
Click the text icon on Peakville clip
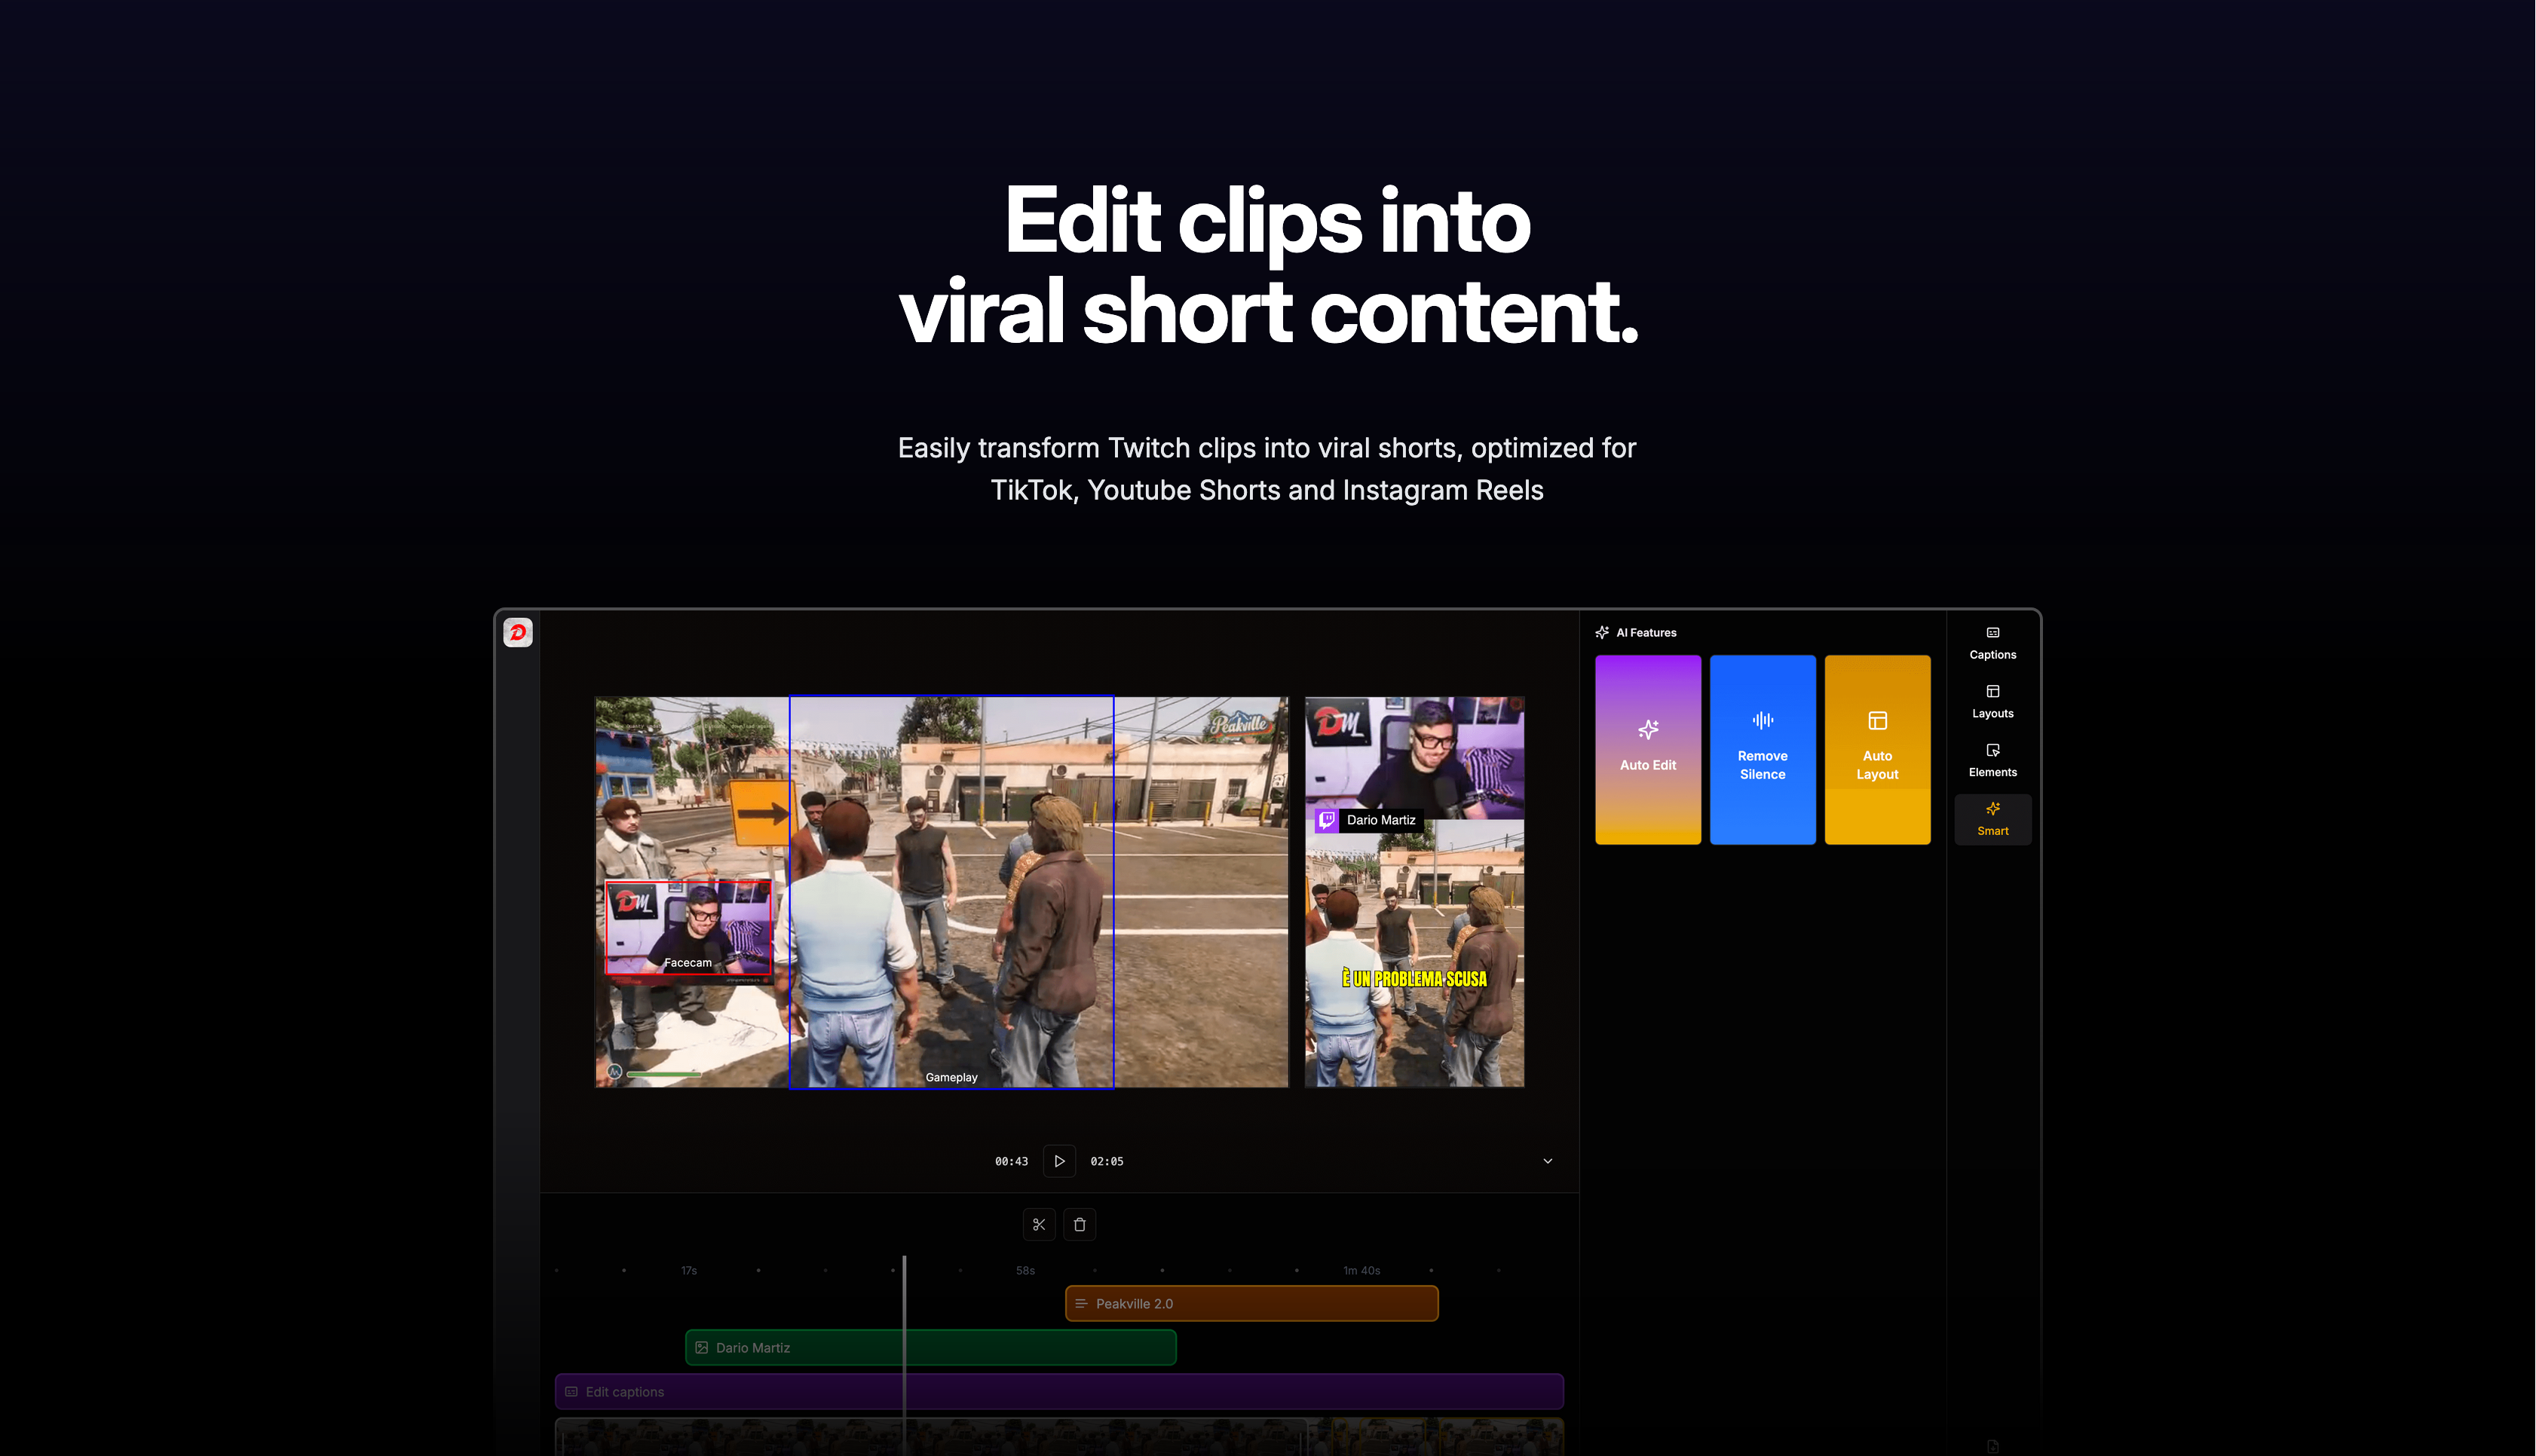[x=1081, y=1303]
